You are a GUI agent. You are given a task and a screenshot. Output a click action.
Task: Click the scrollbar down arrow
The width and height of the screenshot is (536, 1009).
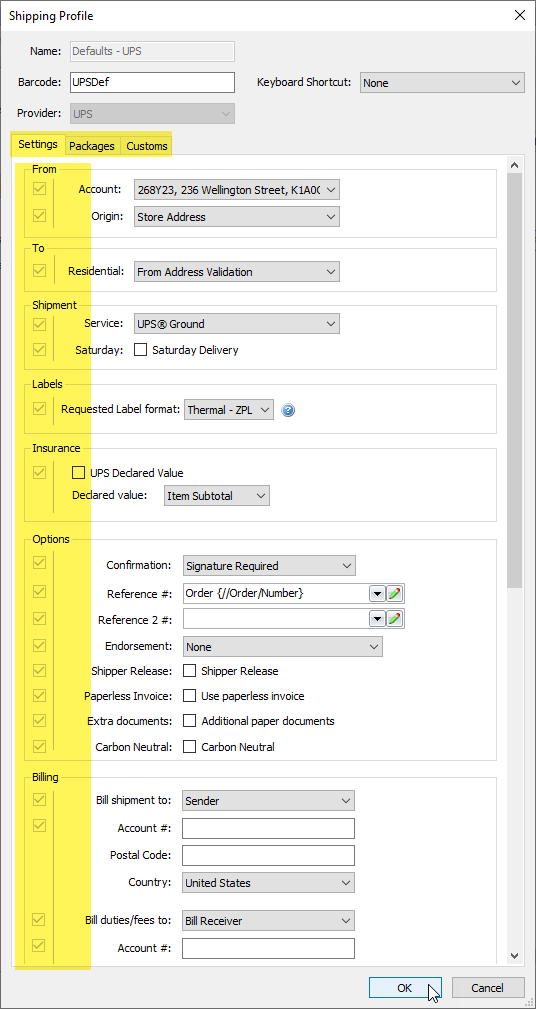click(514, 955)
